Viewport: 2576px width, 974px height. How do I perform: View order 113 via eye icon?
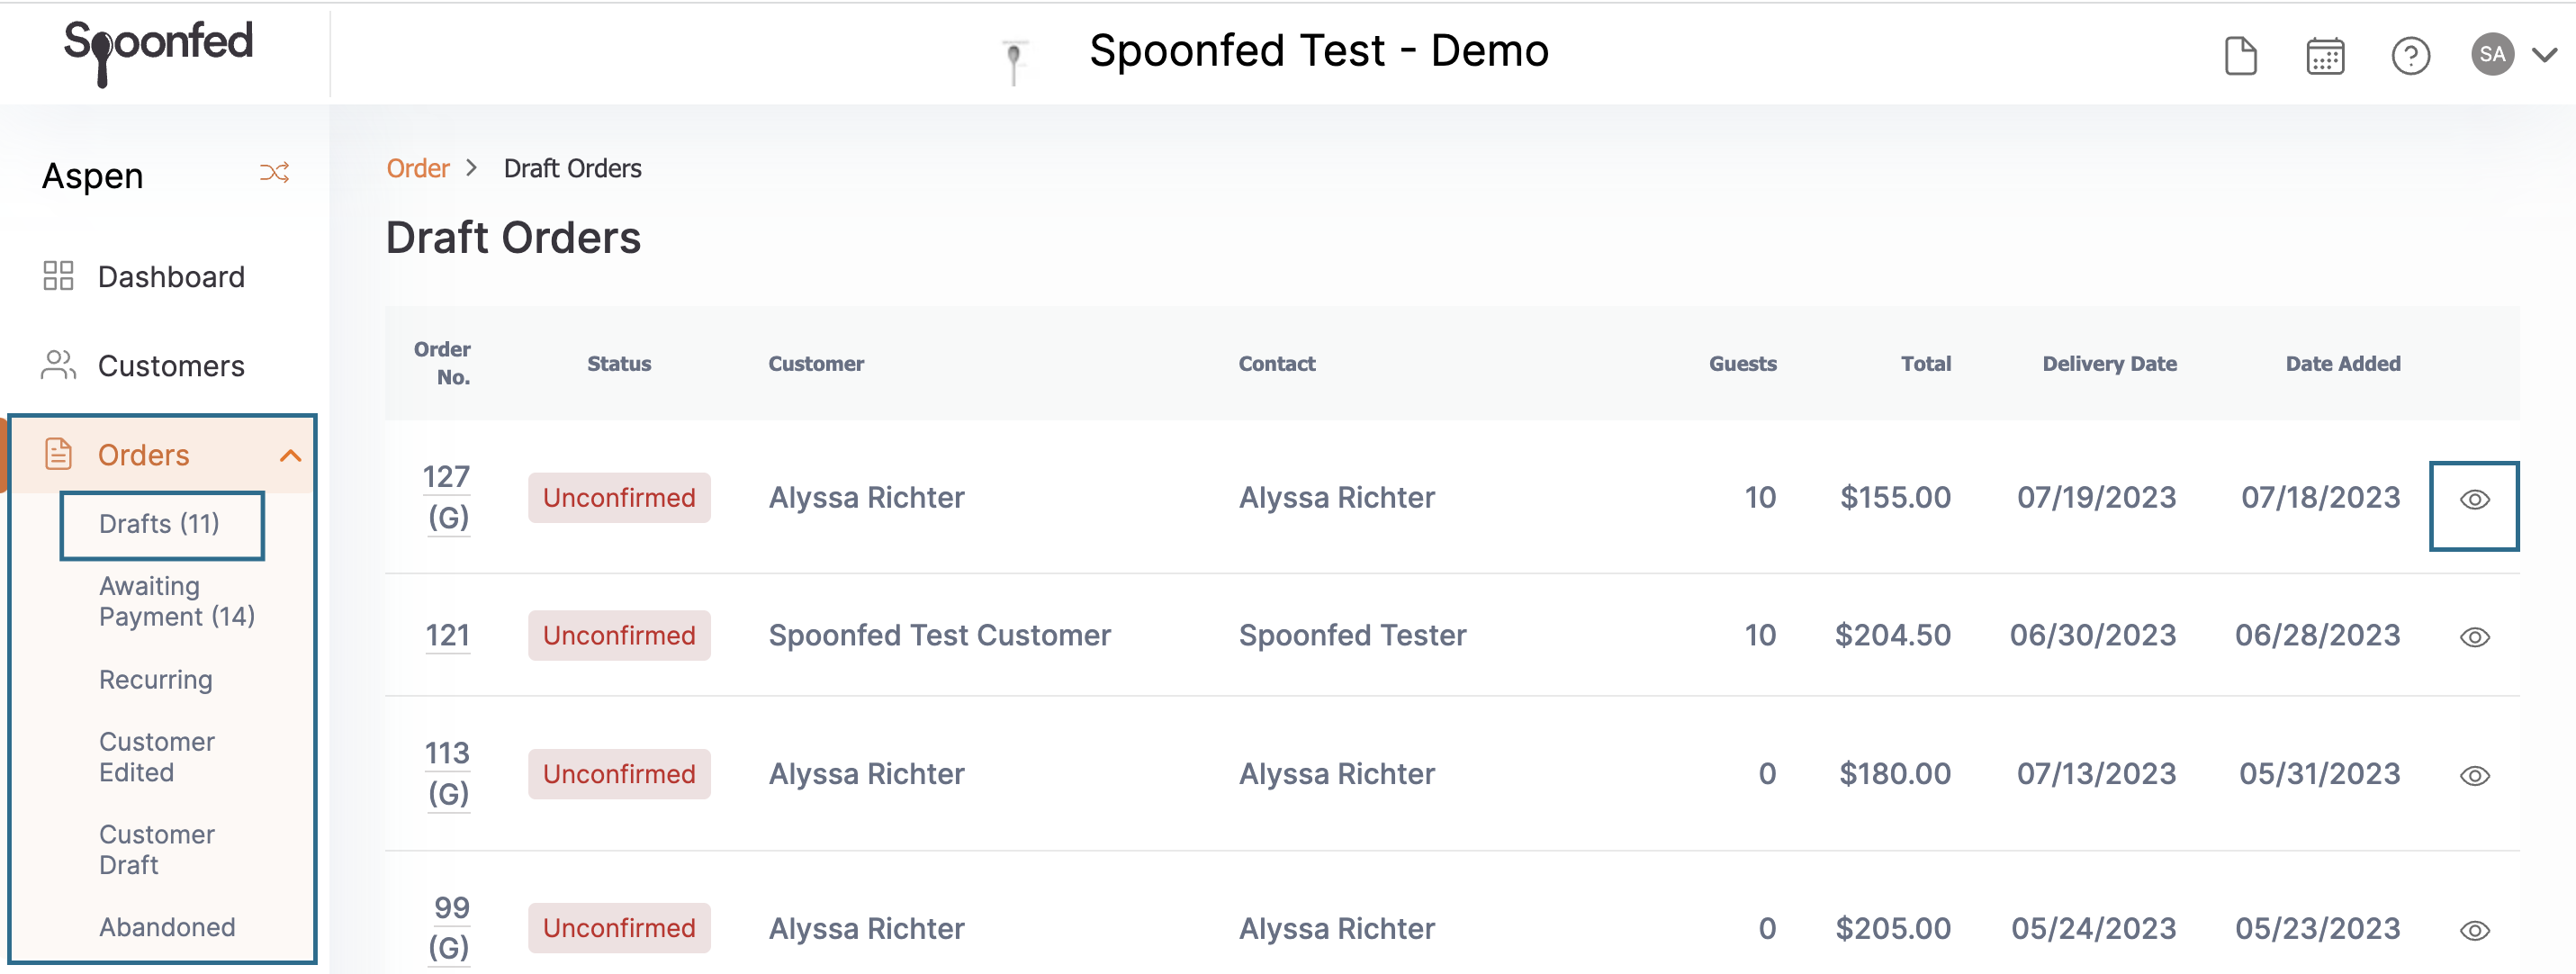click(x=2474, y=775)
